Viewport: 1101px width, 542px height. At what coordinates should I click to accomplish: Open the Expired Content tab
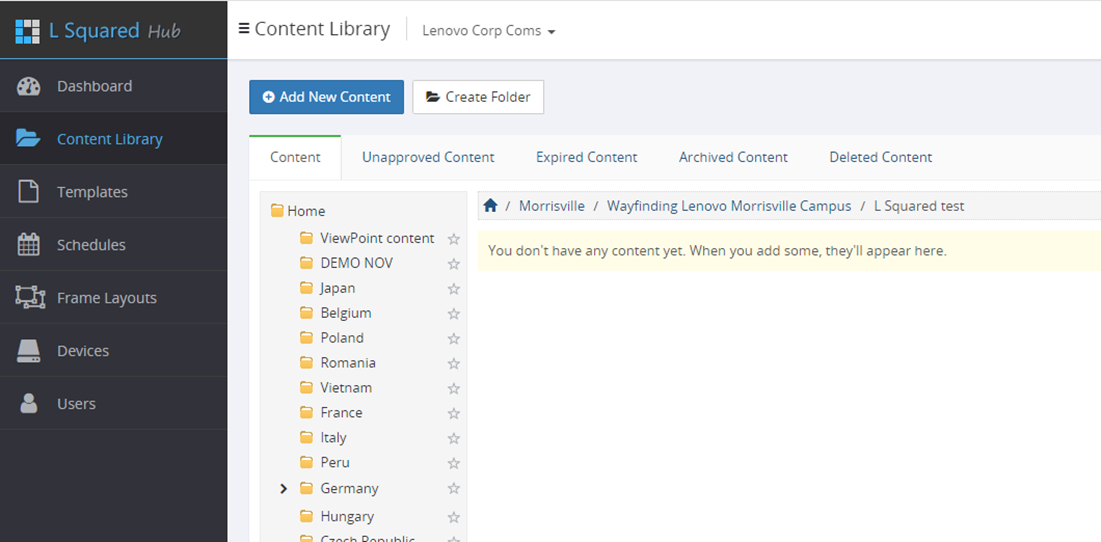586,157
